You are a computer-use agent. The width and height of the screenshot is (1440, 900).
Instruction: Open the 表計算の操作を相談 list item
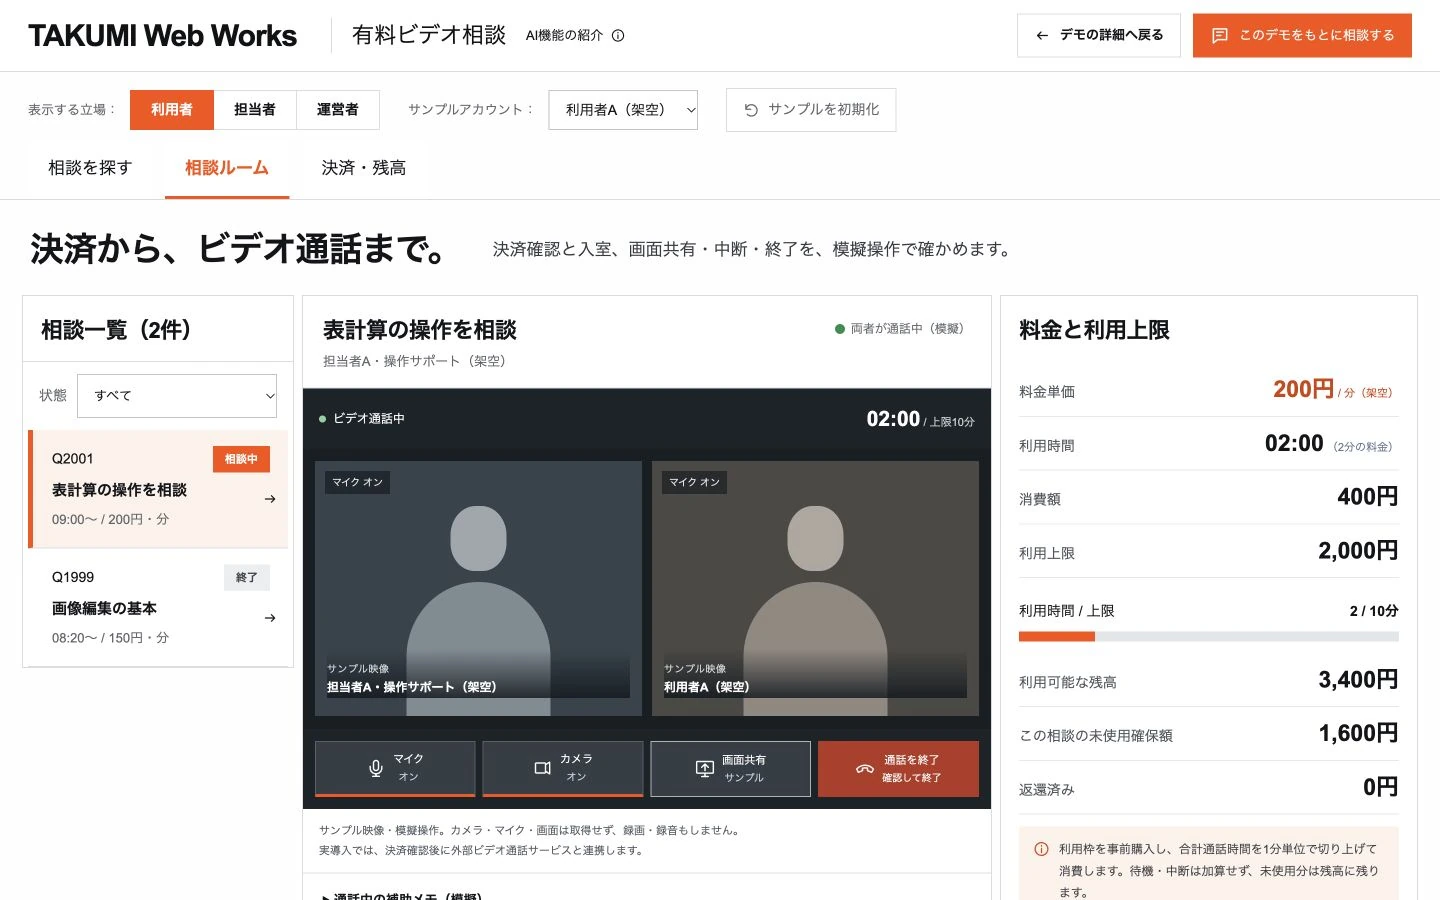pyautogui.click(x=160, y=490)
